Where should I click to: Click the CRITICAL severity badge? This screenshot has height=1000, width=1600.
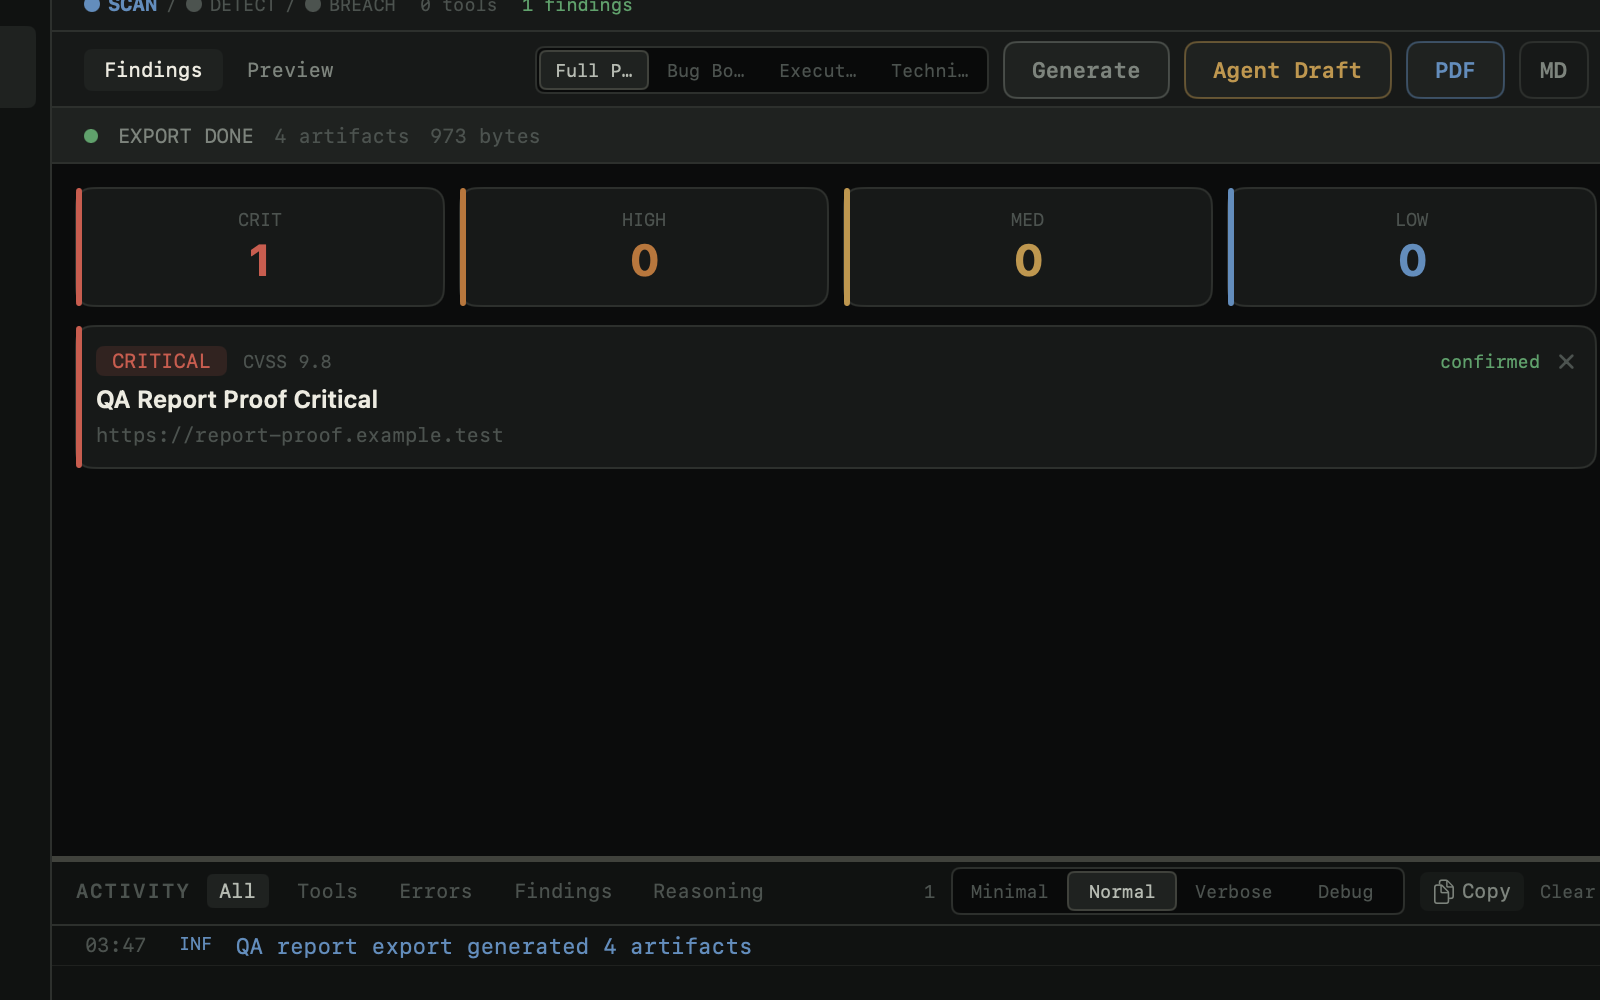tap(161, 361)
